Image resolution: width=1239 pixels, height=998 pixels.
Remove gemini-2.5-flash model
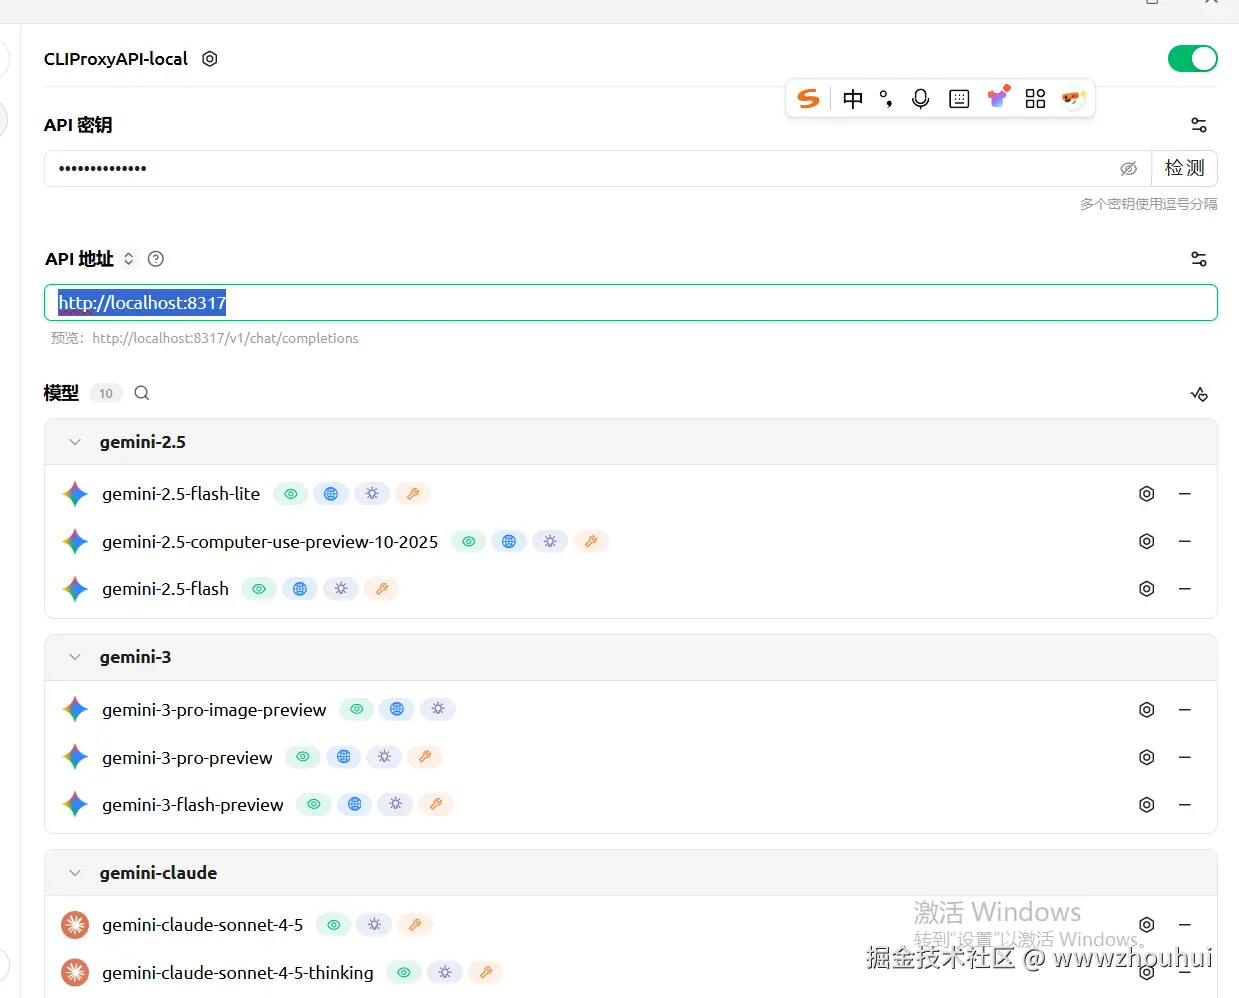point(1185,589)
